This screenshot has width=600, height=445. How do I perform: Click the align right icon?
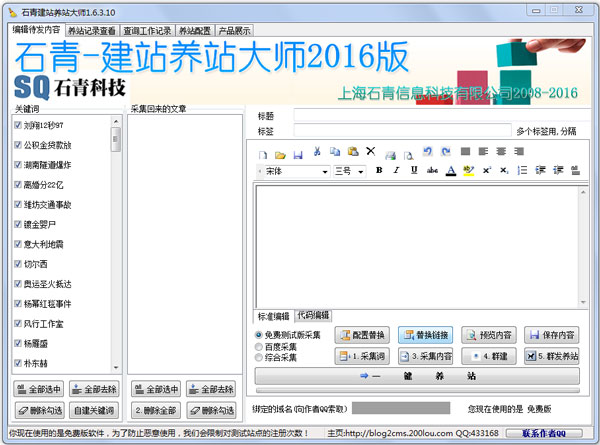tap(519, 151)
